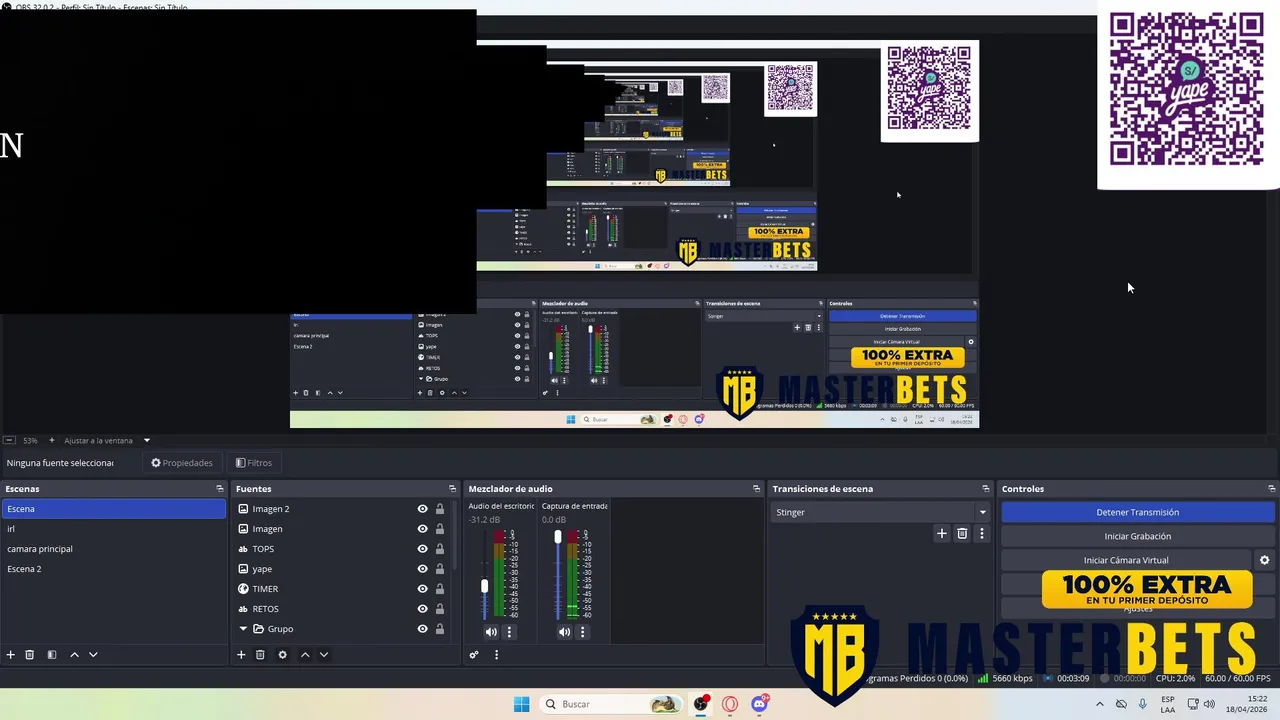Move the selected scene down

(x=93, y=655)
